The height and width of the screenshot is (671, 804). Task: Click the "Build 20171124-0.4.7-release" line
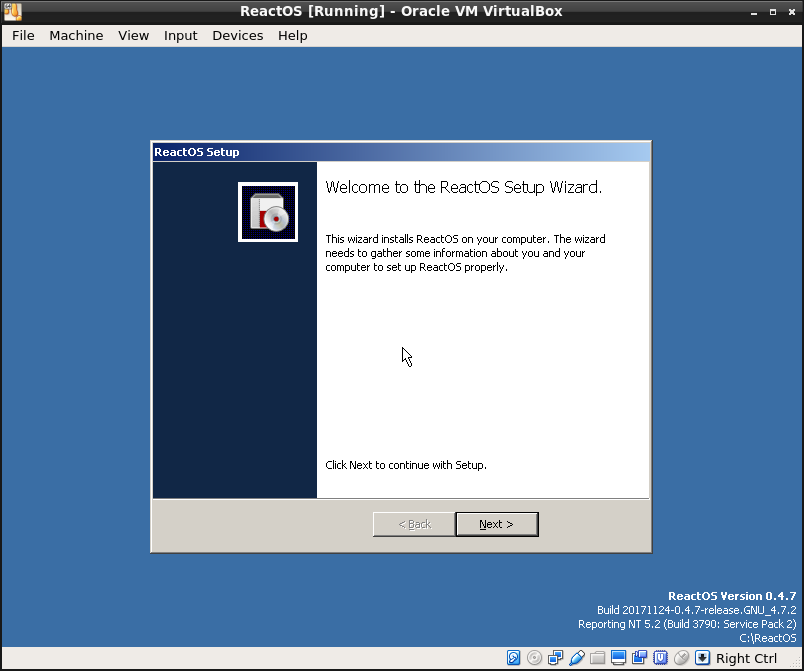(696, 610)
